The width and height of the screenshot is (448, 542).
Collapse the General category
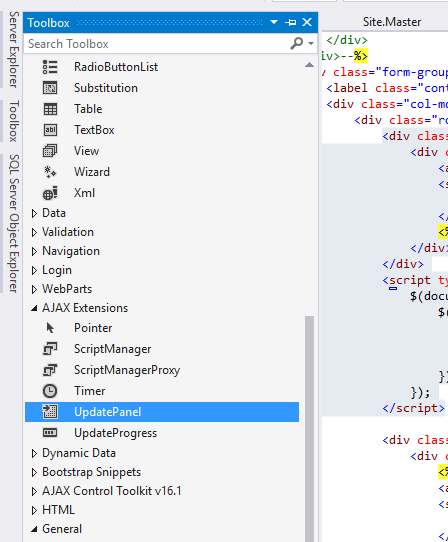pyautogui.click(x=34, y=529)
